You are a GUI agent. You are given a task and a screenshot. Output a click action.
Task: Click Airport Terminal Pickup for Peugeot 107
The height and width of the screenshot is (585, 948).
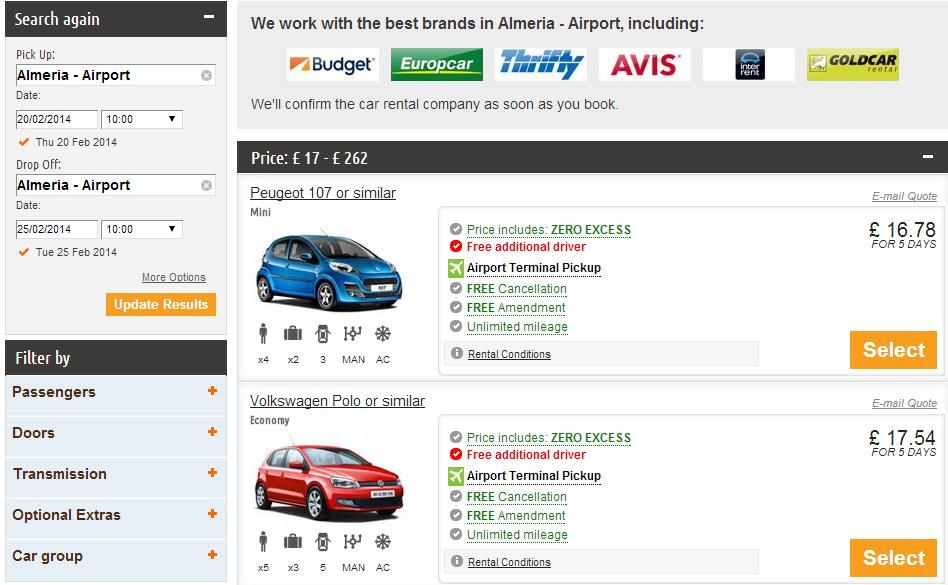[533, 268]
